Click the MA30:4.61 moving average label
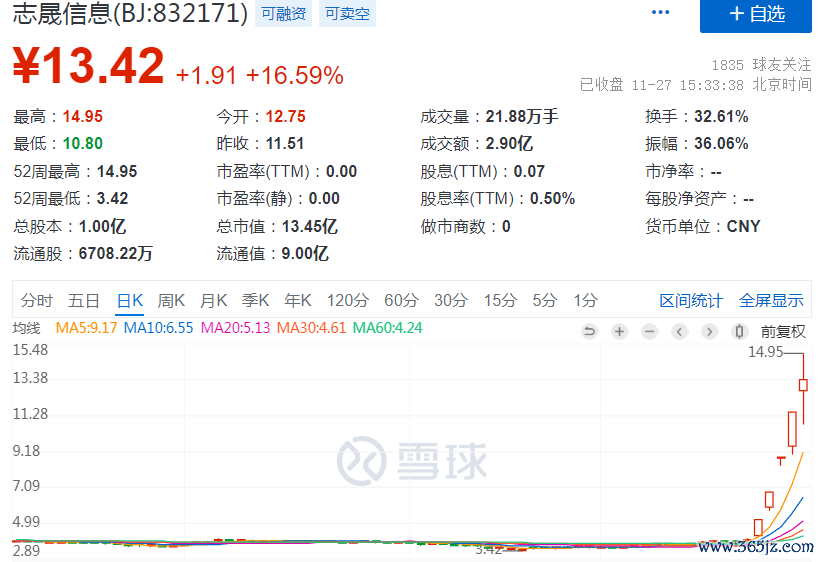The height and width of the screenshot is (562, 821). click(x=312, y=328)
